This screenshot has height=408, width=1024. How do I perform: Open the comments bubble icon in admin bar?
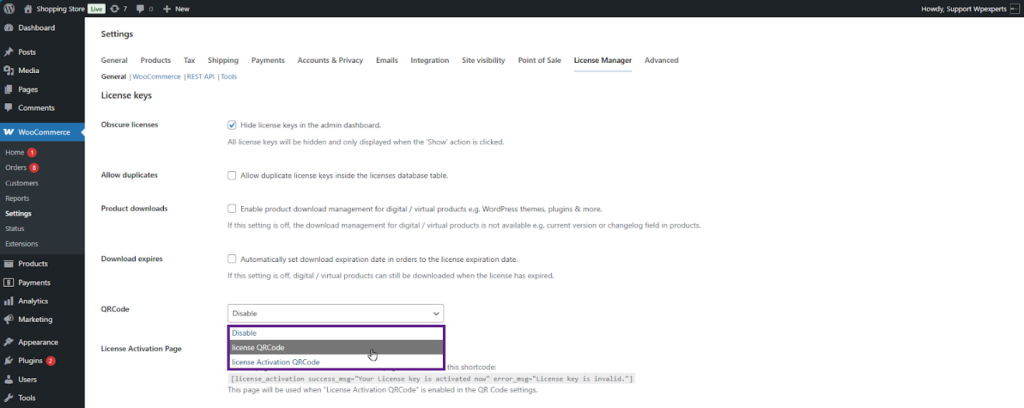(140, 9)
